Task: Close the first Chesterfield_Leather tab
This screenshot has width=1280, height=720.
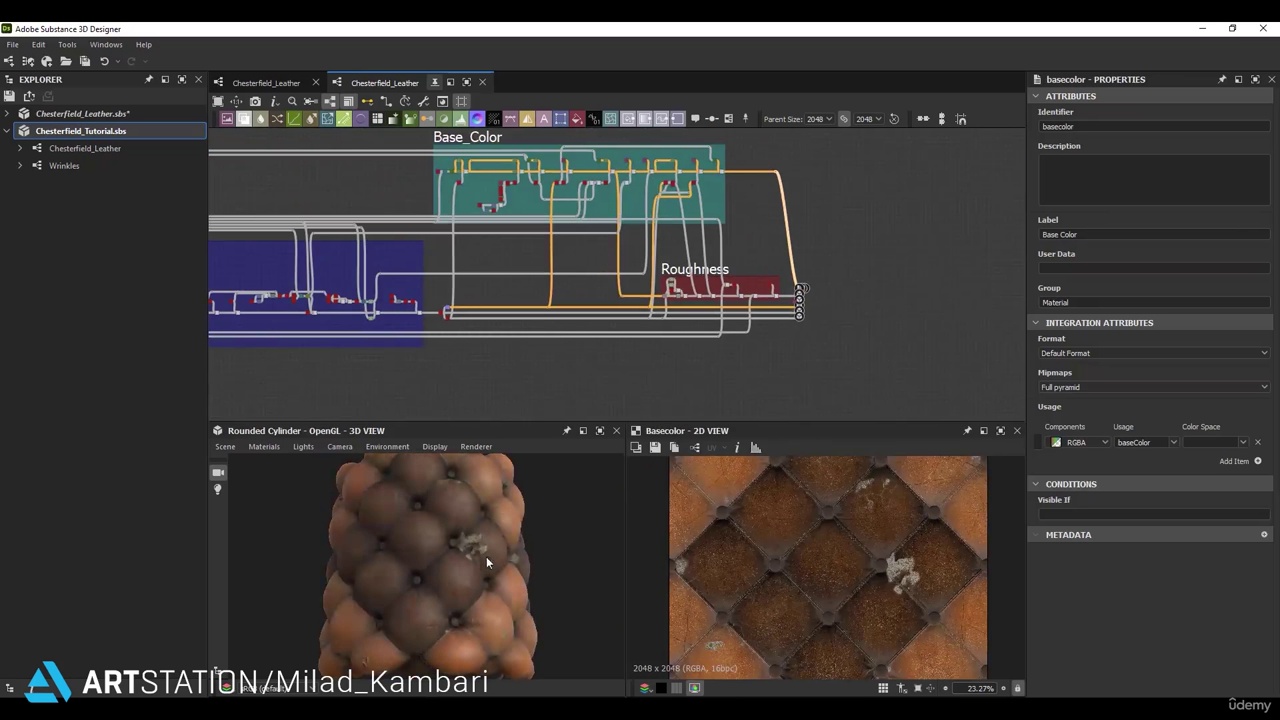Action: (x=316, y=82)
